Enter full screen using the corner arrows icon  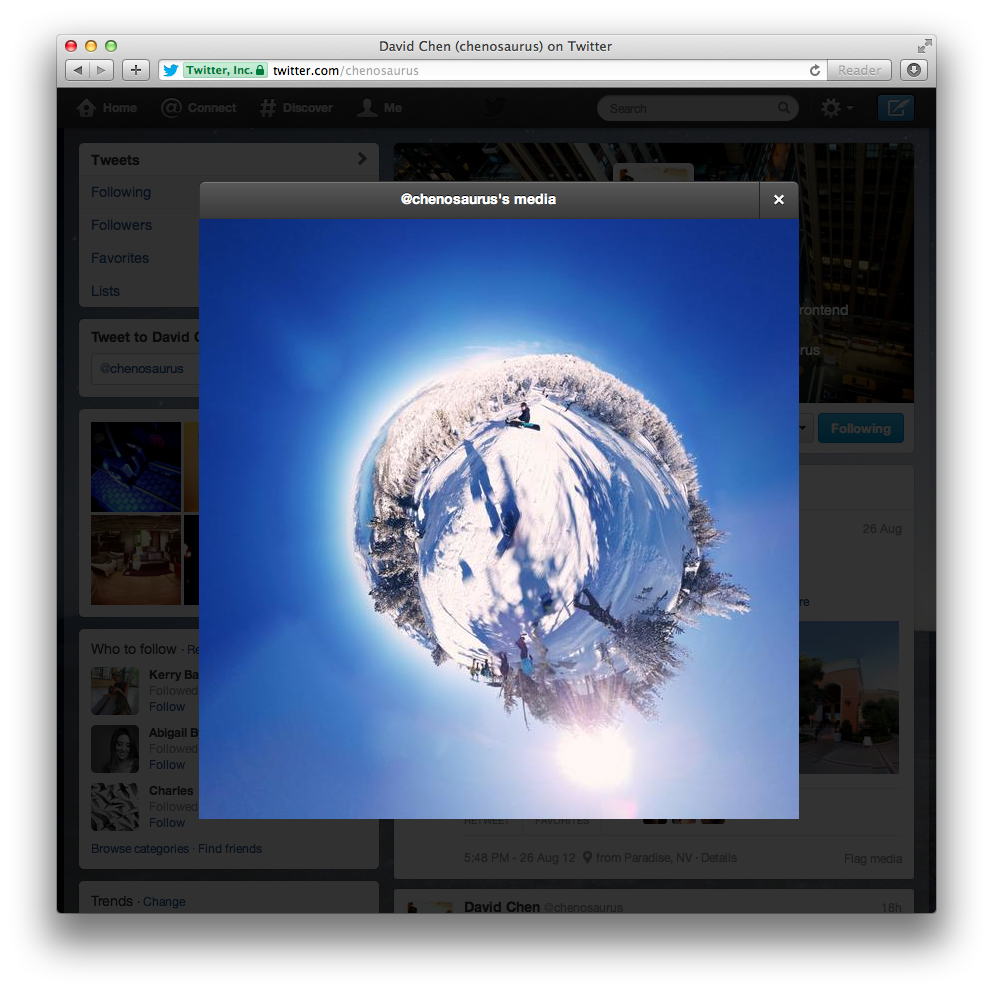924,46
